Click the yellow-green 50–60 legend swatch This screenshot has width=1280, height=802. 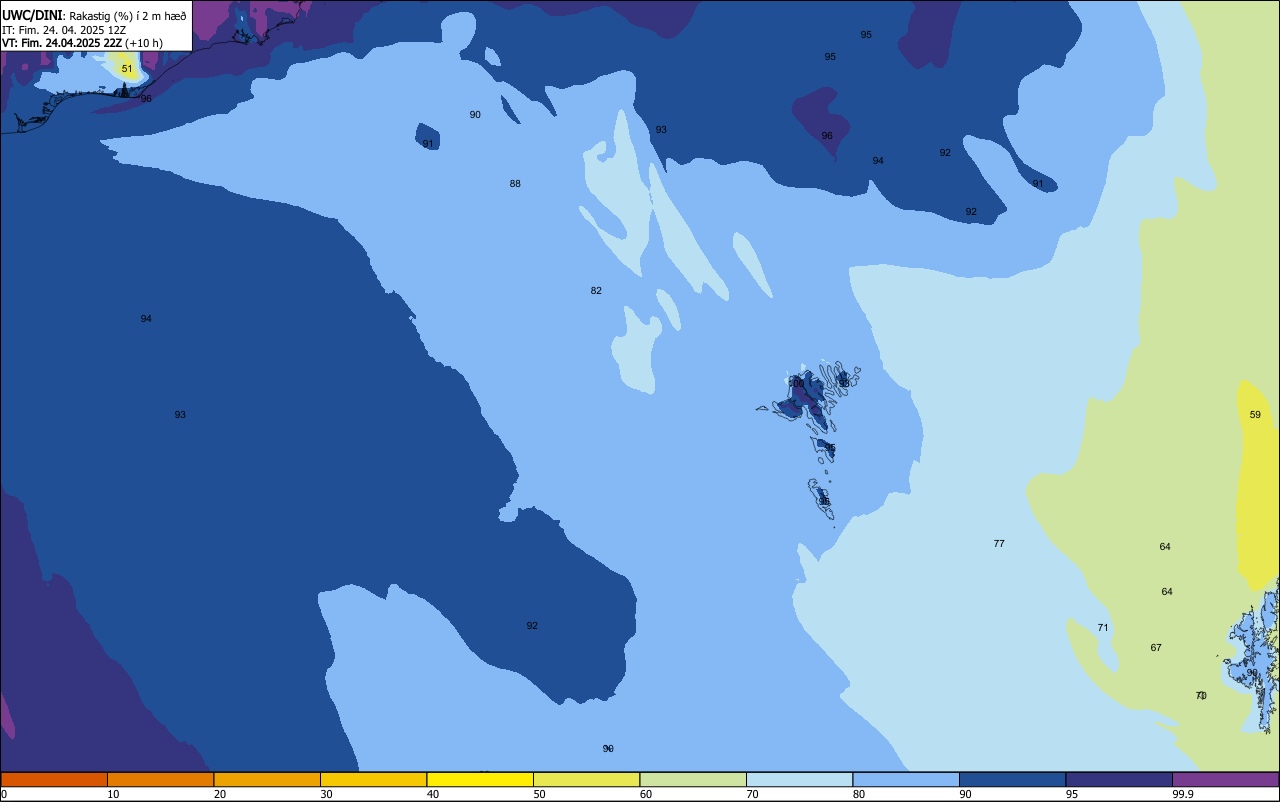pos(586,779)
